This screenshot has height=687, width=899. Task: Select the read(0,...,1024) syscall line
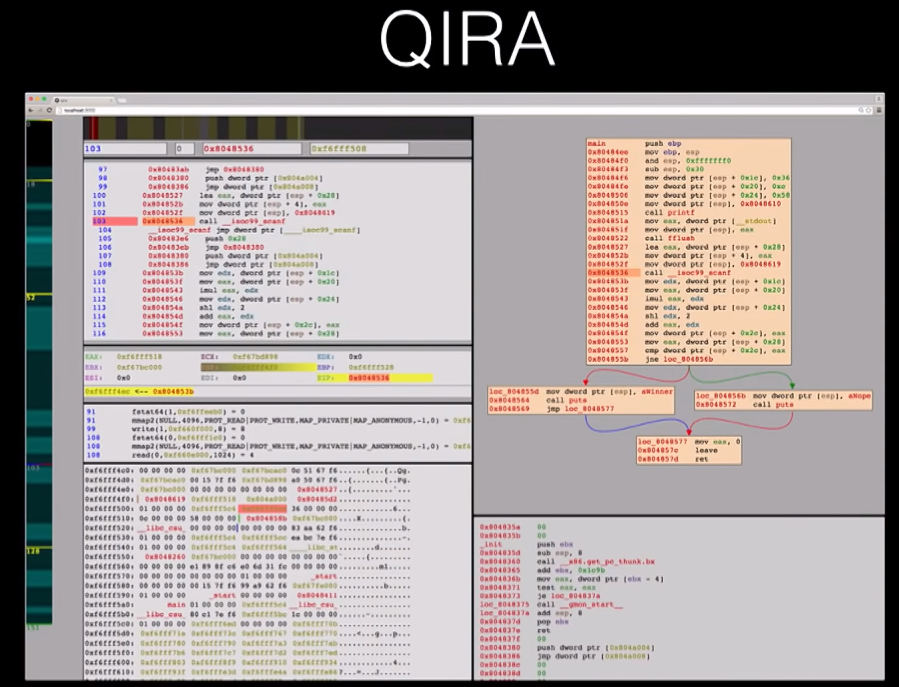(x=170, y=455)
